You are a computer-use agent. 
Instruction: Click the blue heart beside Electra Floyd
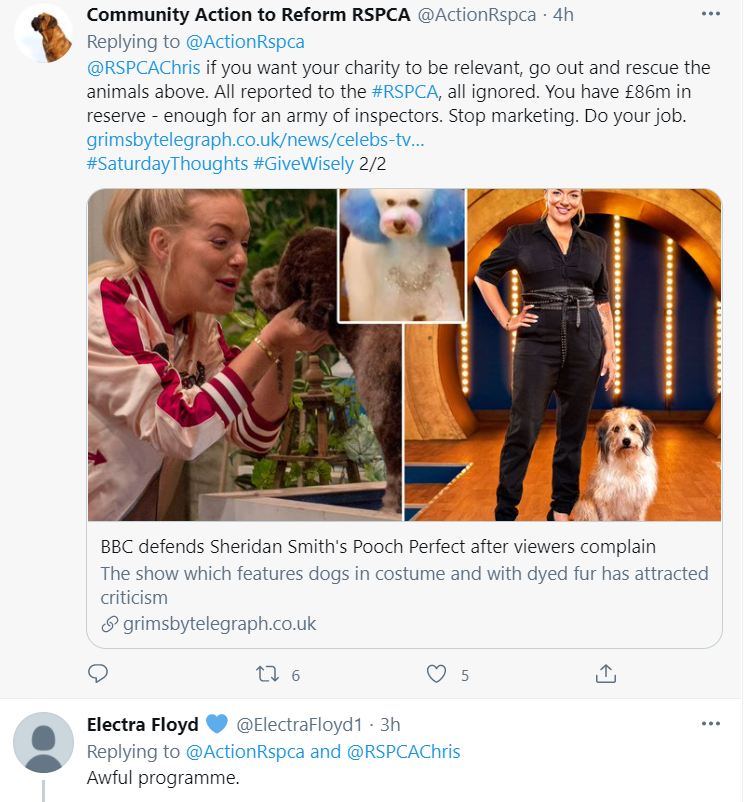pyautogui.click(x=217, y=724)
